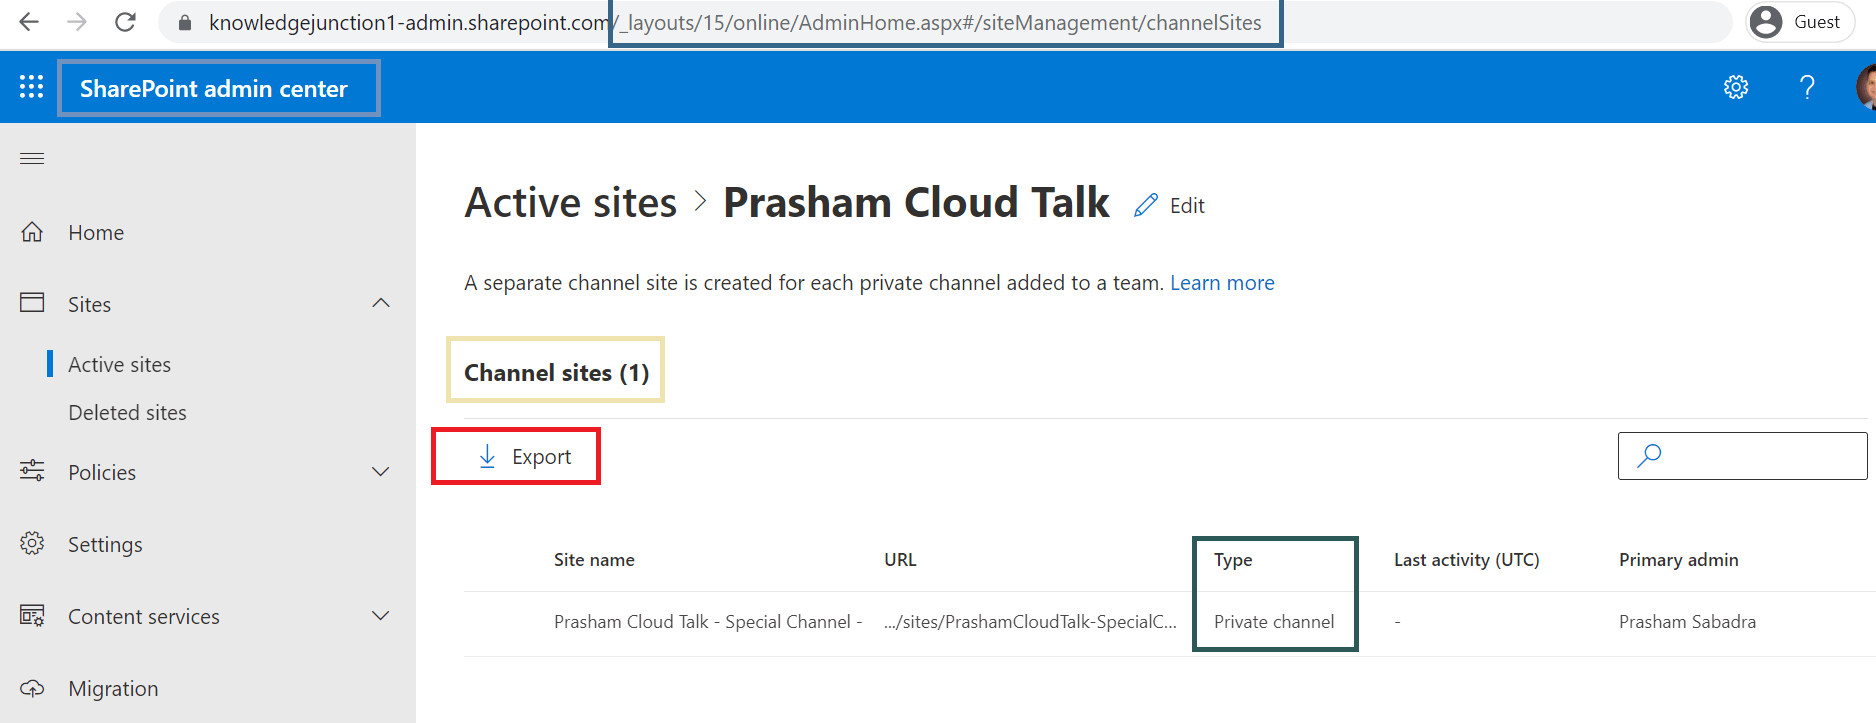Click the search magnifier icon

pos(1649,456)
